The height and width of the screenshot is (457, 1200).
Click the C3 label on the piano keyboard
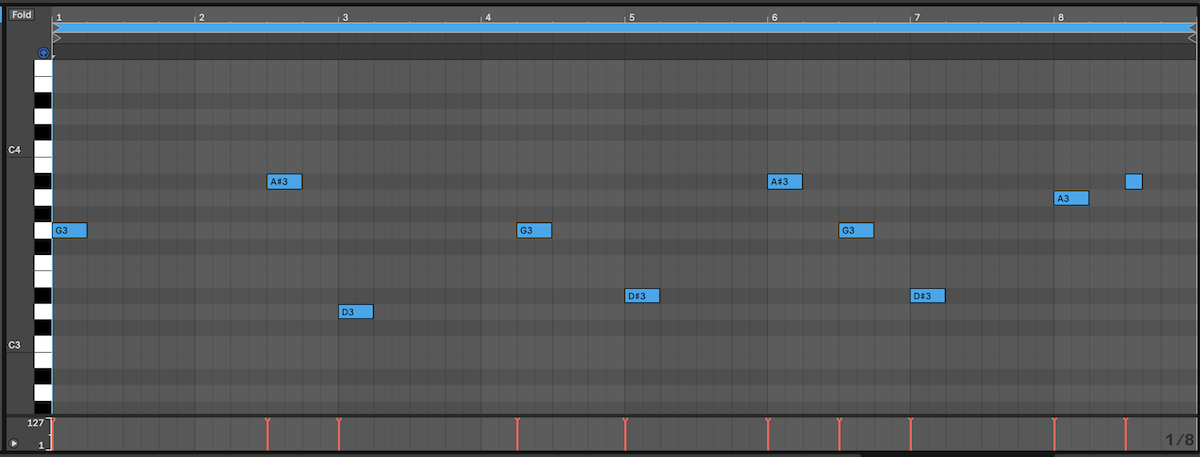pyautogui.click(x=14, y=345)
